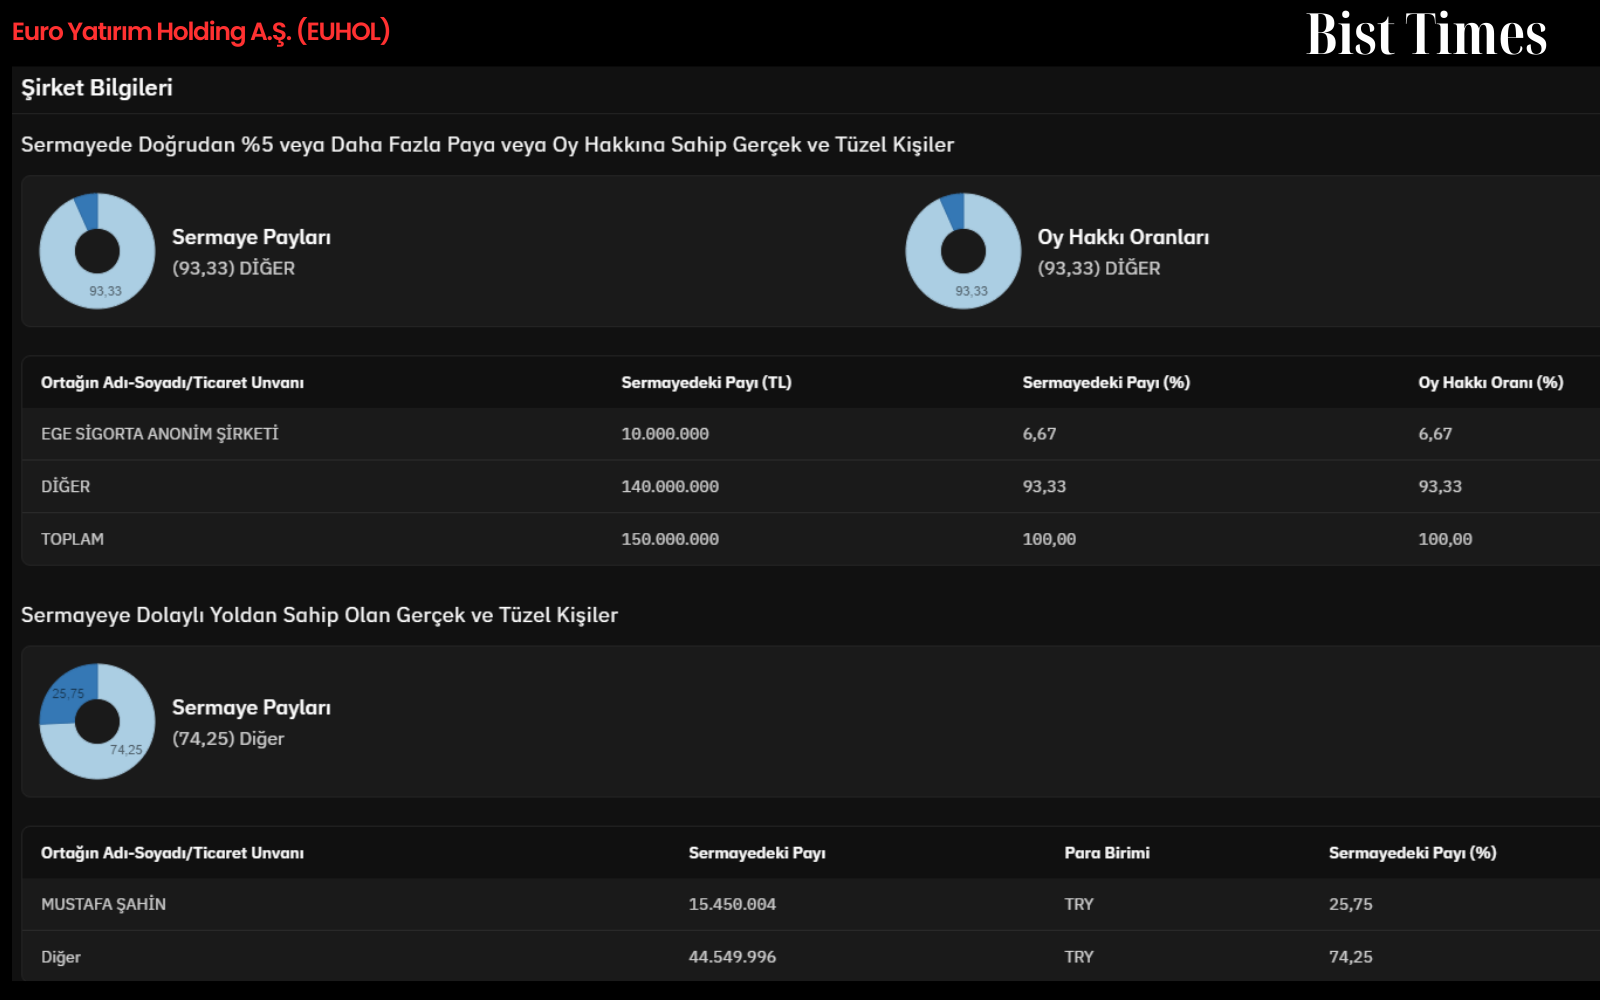Select the Şirket Bilgileri heading
Image resolution: width=1600 pixels, height=1000 pixels.
(97, 88)
